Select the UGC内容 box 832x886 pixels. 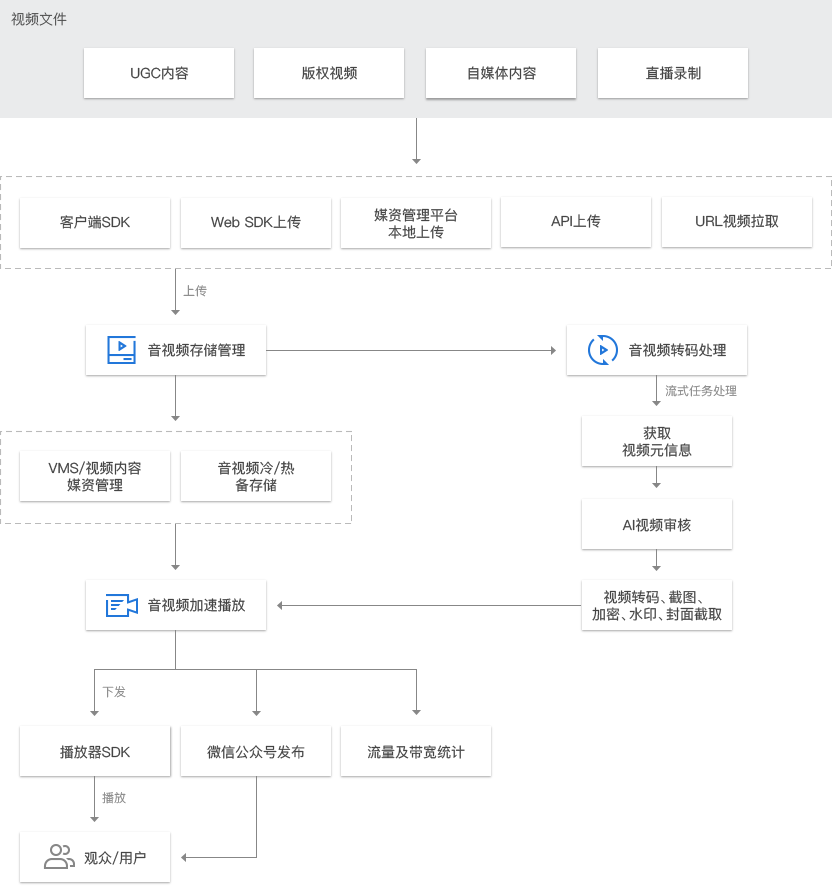pyautogui.click(x=159, y=73)
